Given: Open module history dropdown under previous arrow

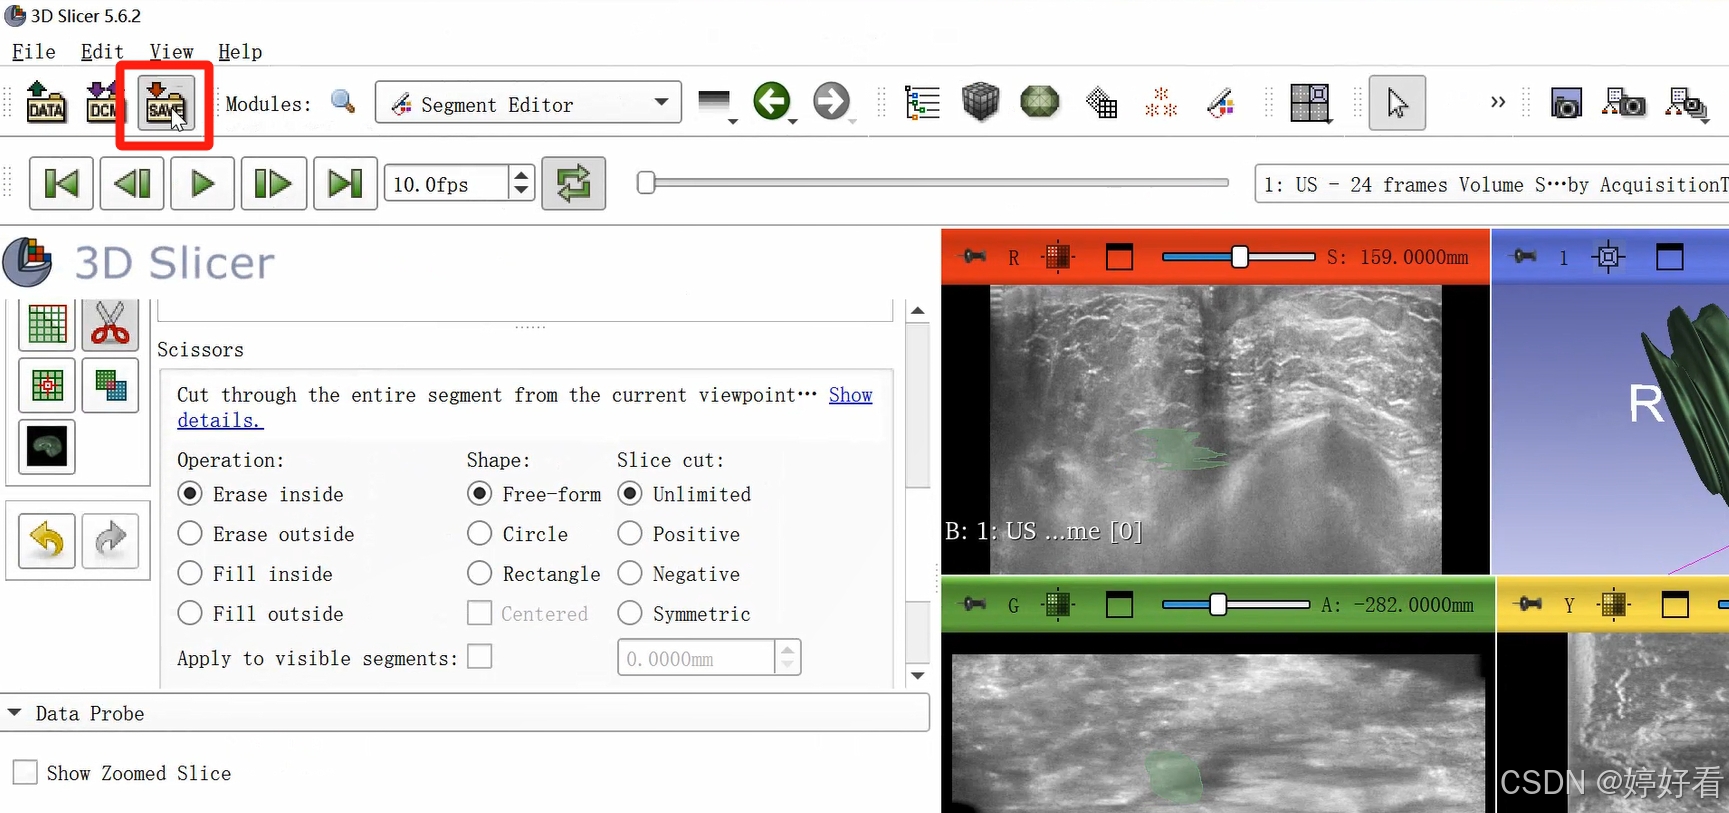Looking at the screenshot, I should coord(793,121).
